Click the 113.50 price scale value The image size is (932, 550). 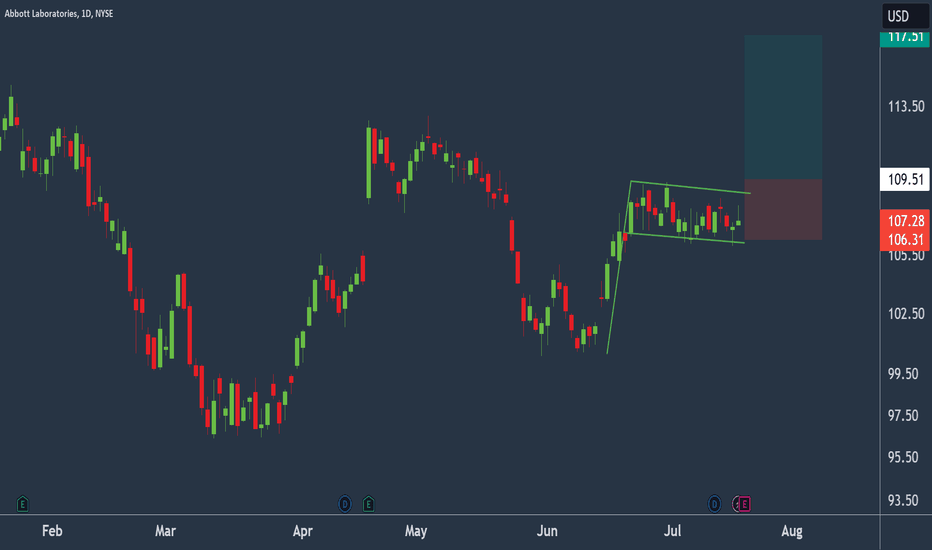906,106
